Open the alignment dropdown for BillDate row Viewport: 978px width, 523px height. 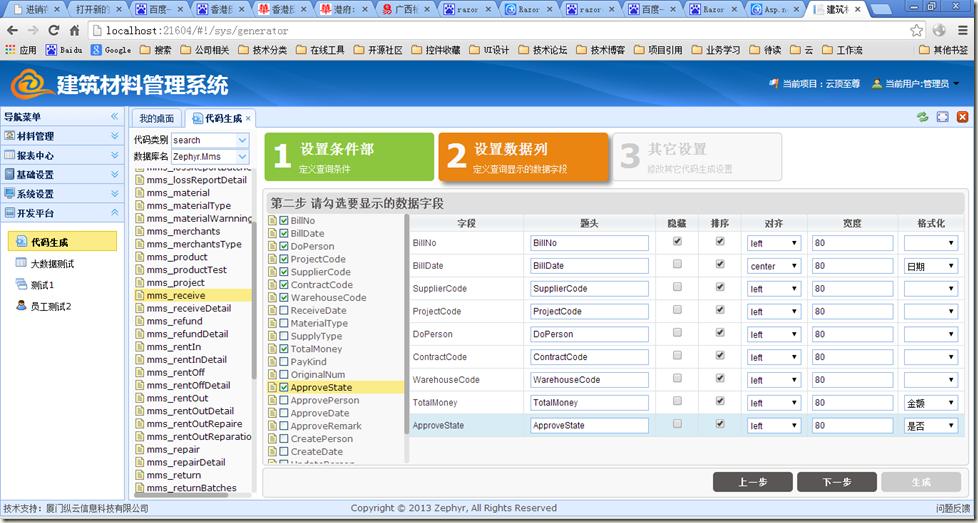click(774, 266)
